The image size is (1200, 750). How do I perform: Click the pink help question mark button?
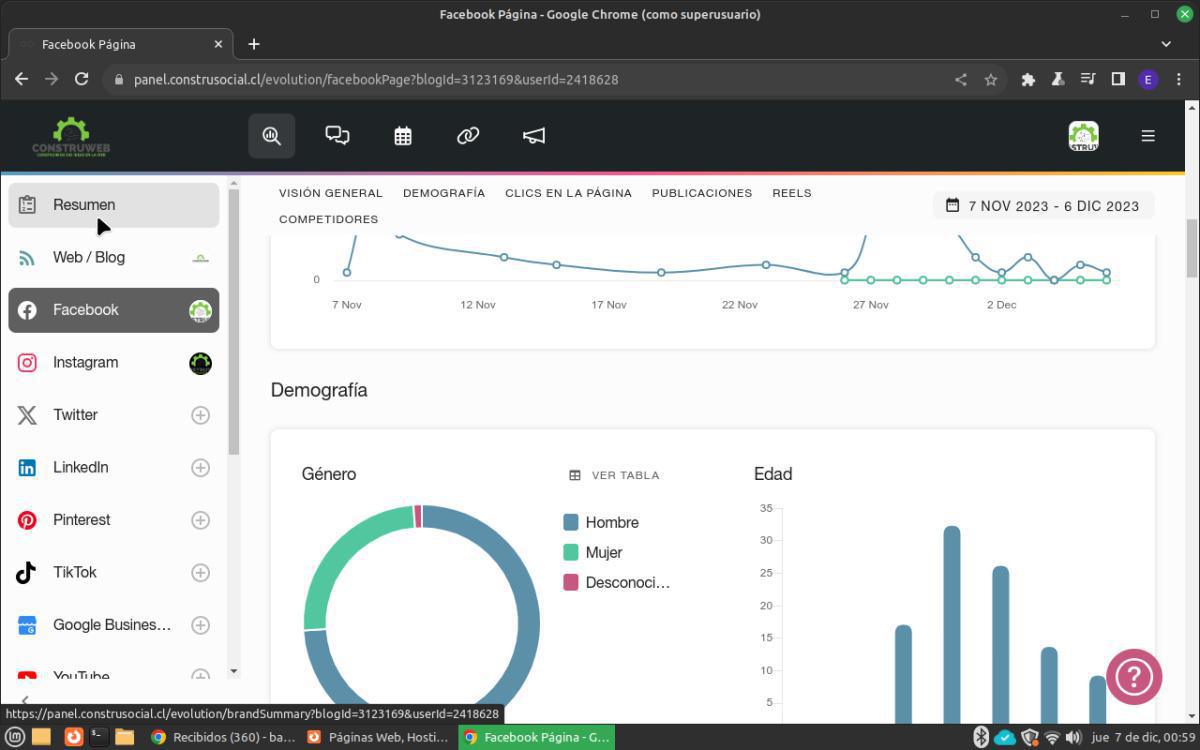[1133, 677]
